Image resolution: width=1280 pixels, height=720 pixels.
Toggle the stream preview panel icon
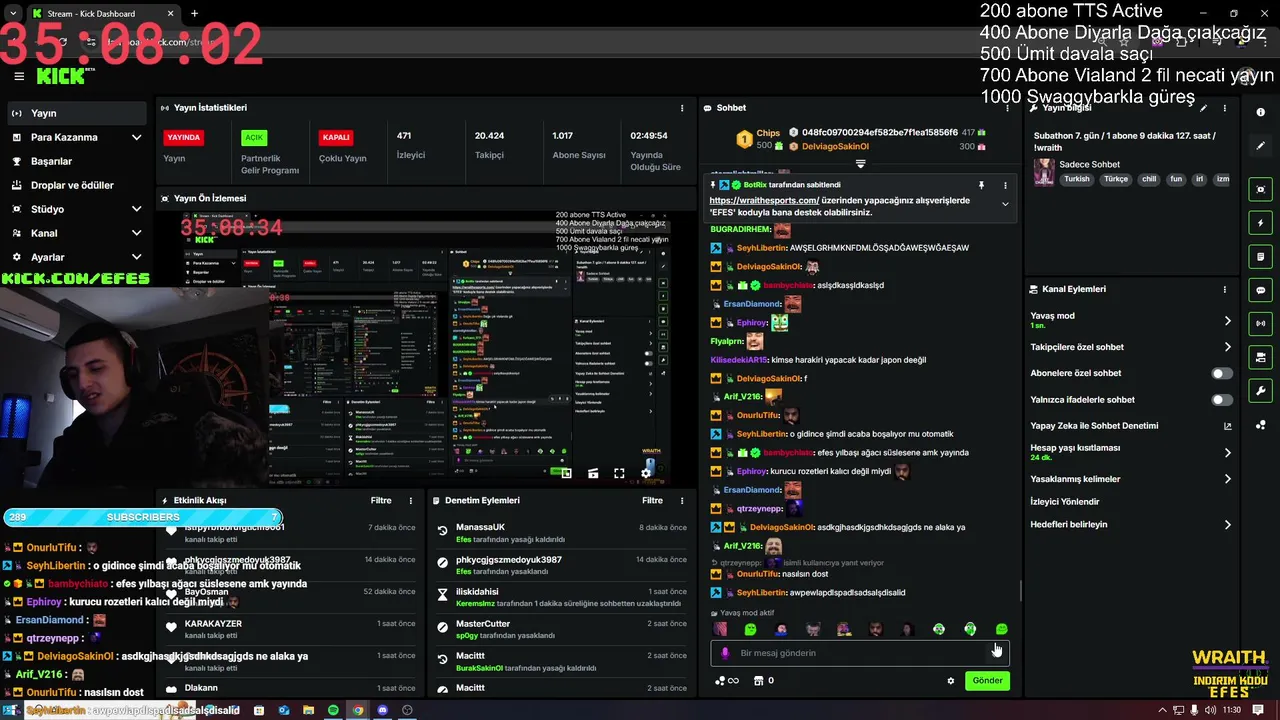(1261, 189)
